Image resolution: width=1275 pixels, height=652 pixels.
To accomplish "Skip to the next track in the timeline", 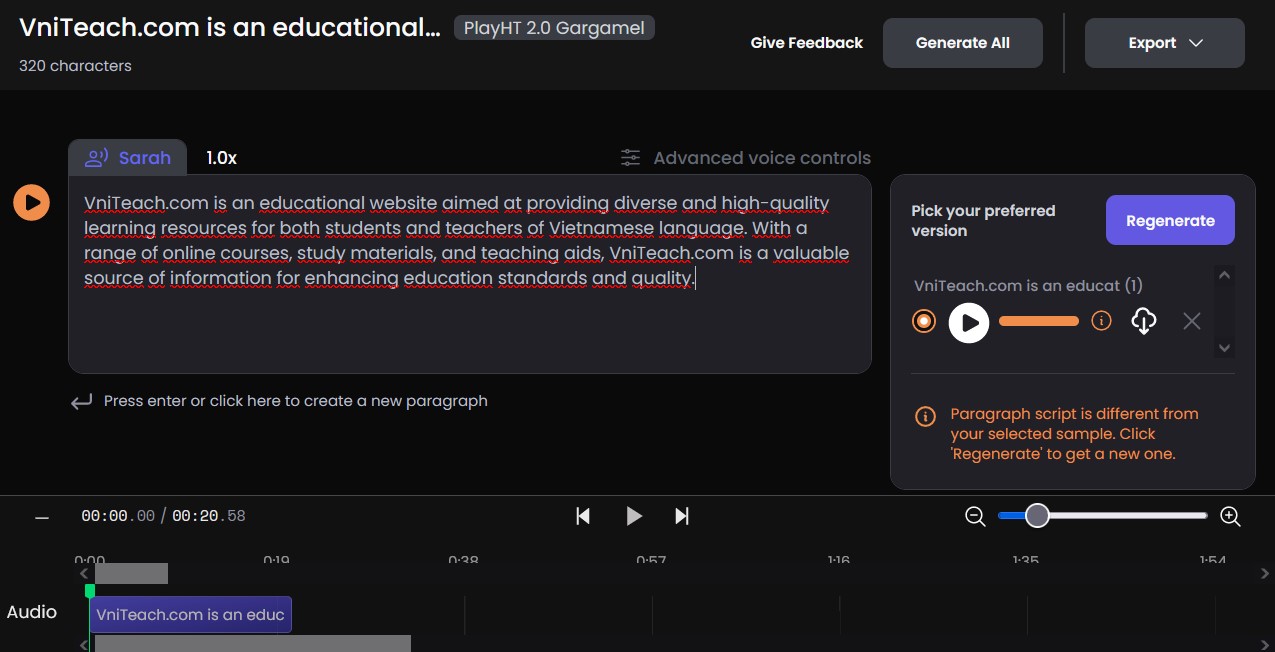I will pos(682,516).
